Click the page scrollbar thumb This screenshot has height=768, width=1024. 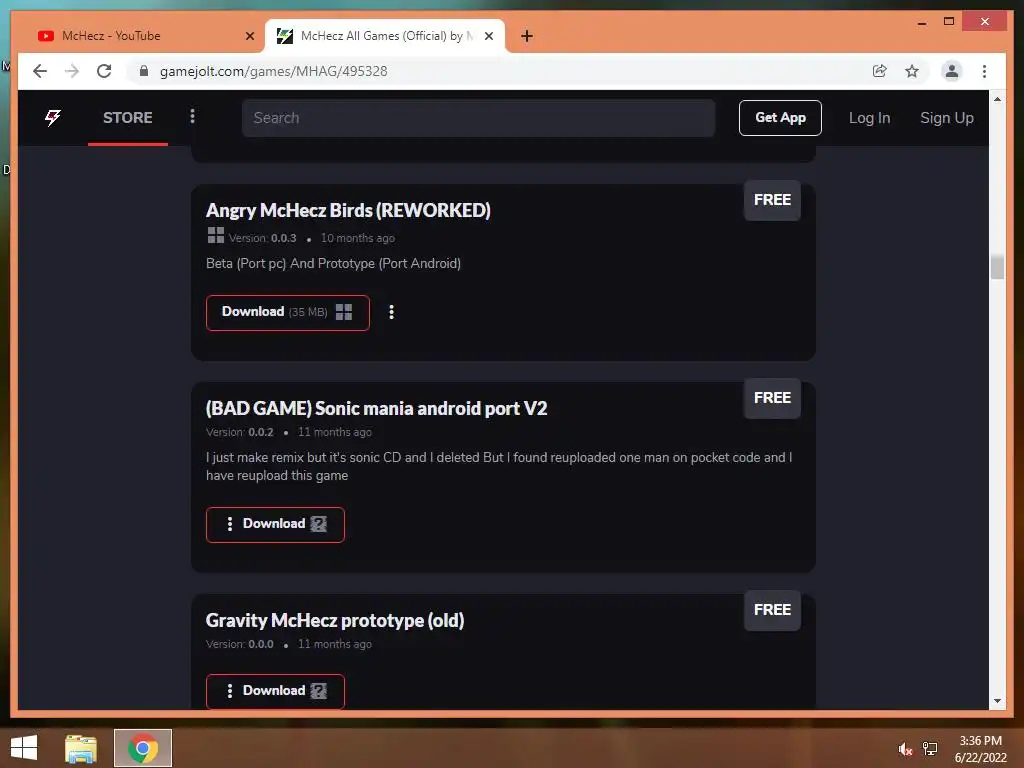coord(997,267)
